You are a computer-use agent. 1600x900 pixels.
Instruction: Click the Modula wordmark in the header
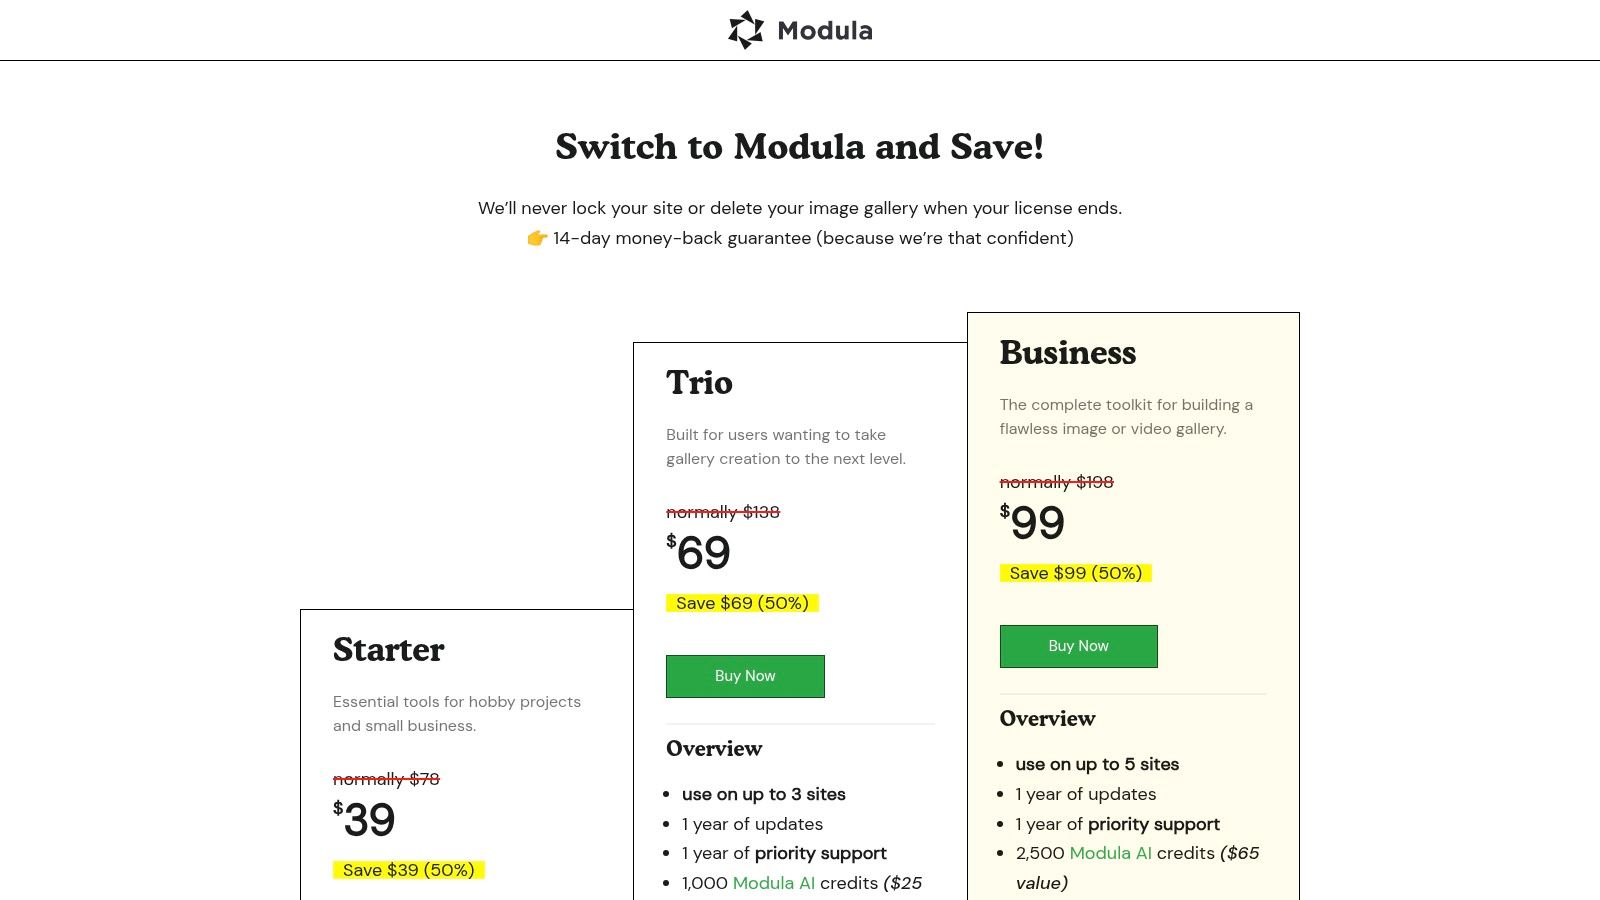click(x=824, y=30)
